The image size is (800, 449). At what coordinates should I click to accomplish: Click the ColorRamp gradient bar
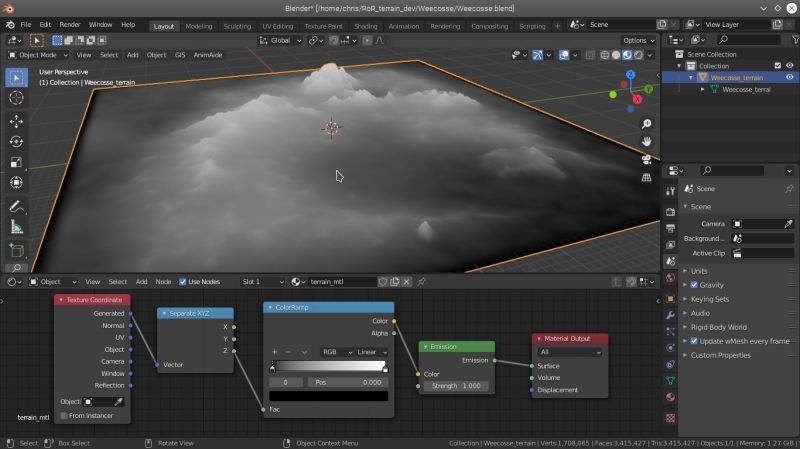click(x=329, y=366)
